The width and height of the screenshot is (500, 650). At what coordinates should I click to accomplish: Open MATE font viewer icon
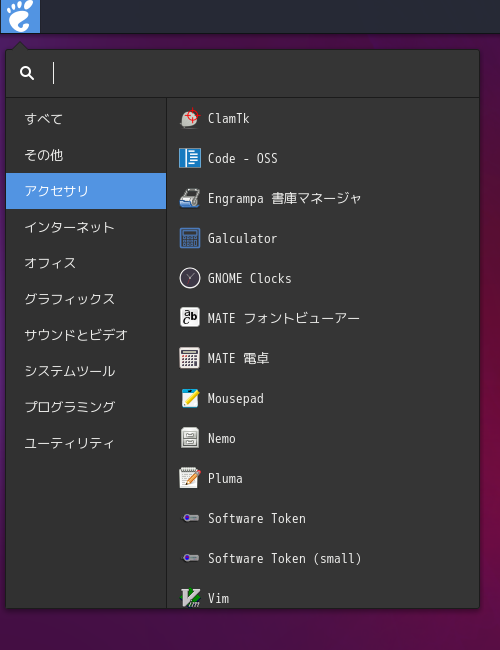coord(190,318)
